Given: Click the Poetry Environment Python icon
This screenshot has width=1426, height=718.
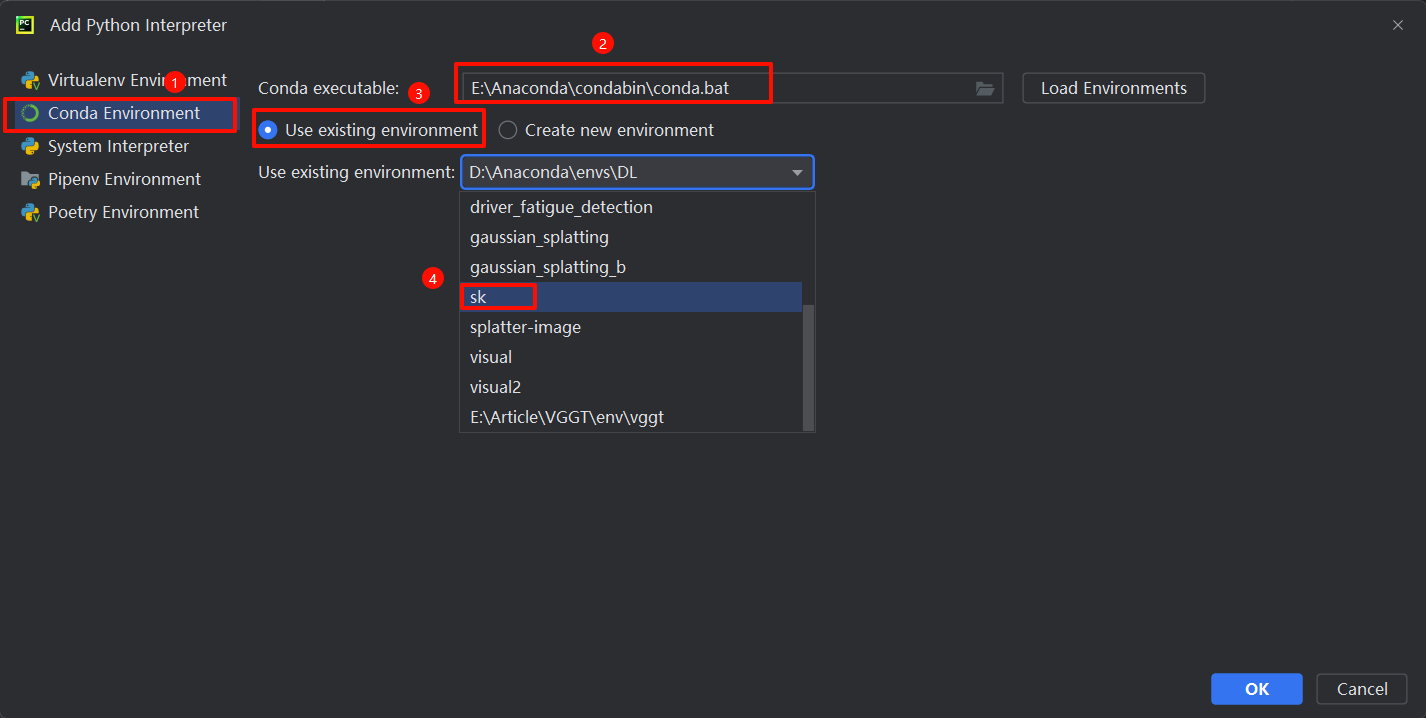Looking at the screenshot, I should coord(30,212).
